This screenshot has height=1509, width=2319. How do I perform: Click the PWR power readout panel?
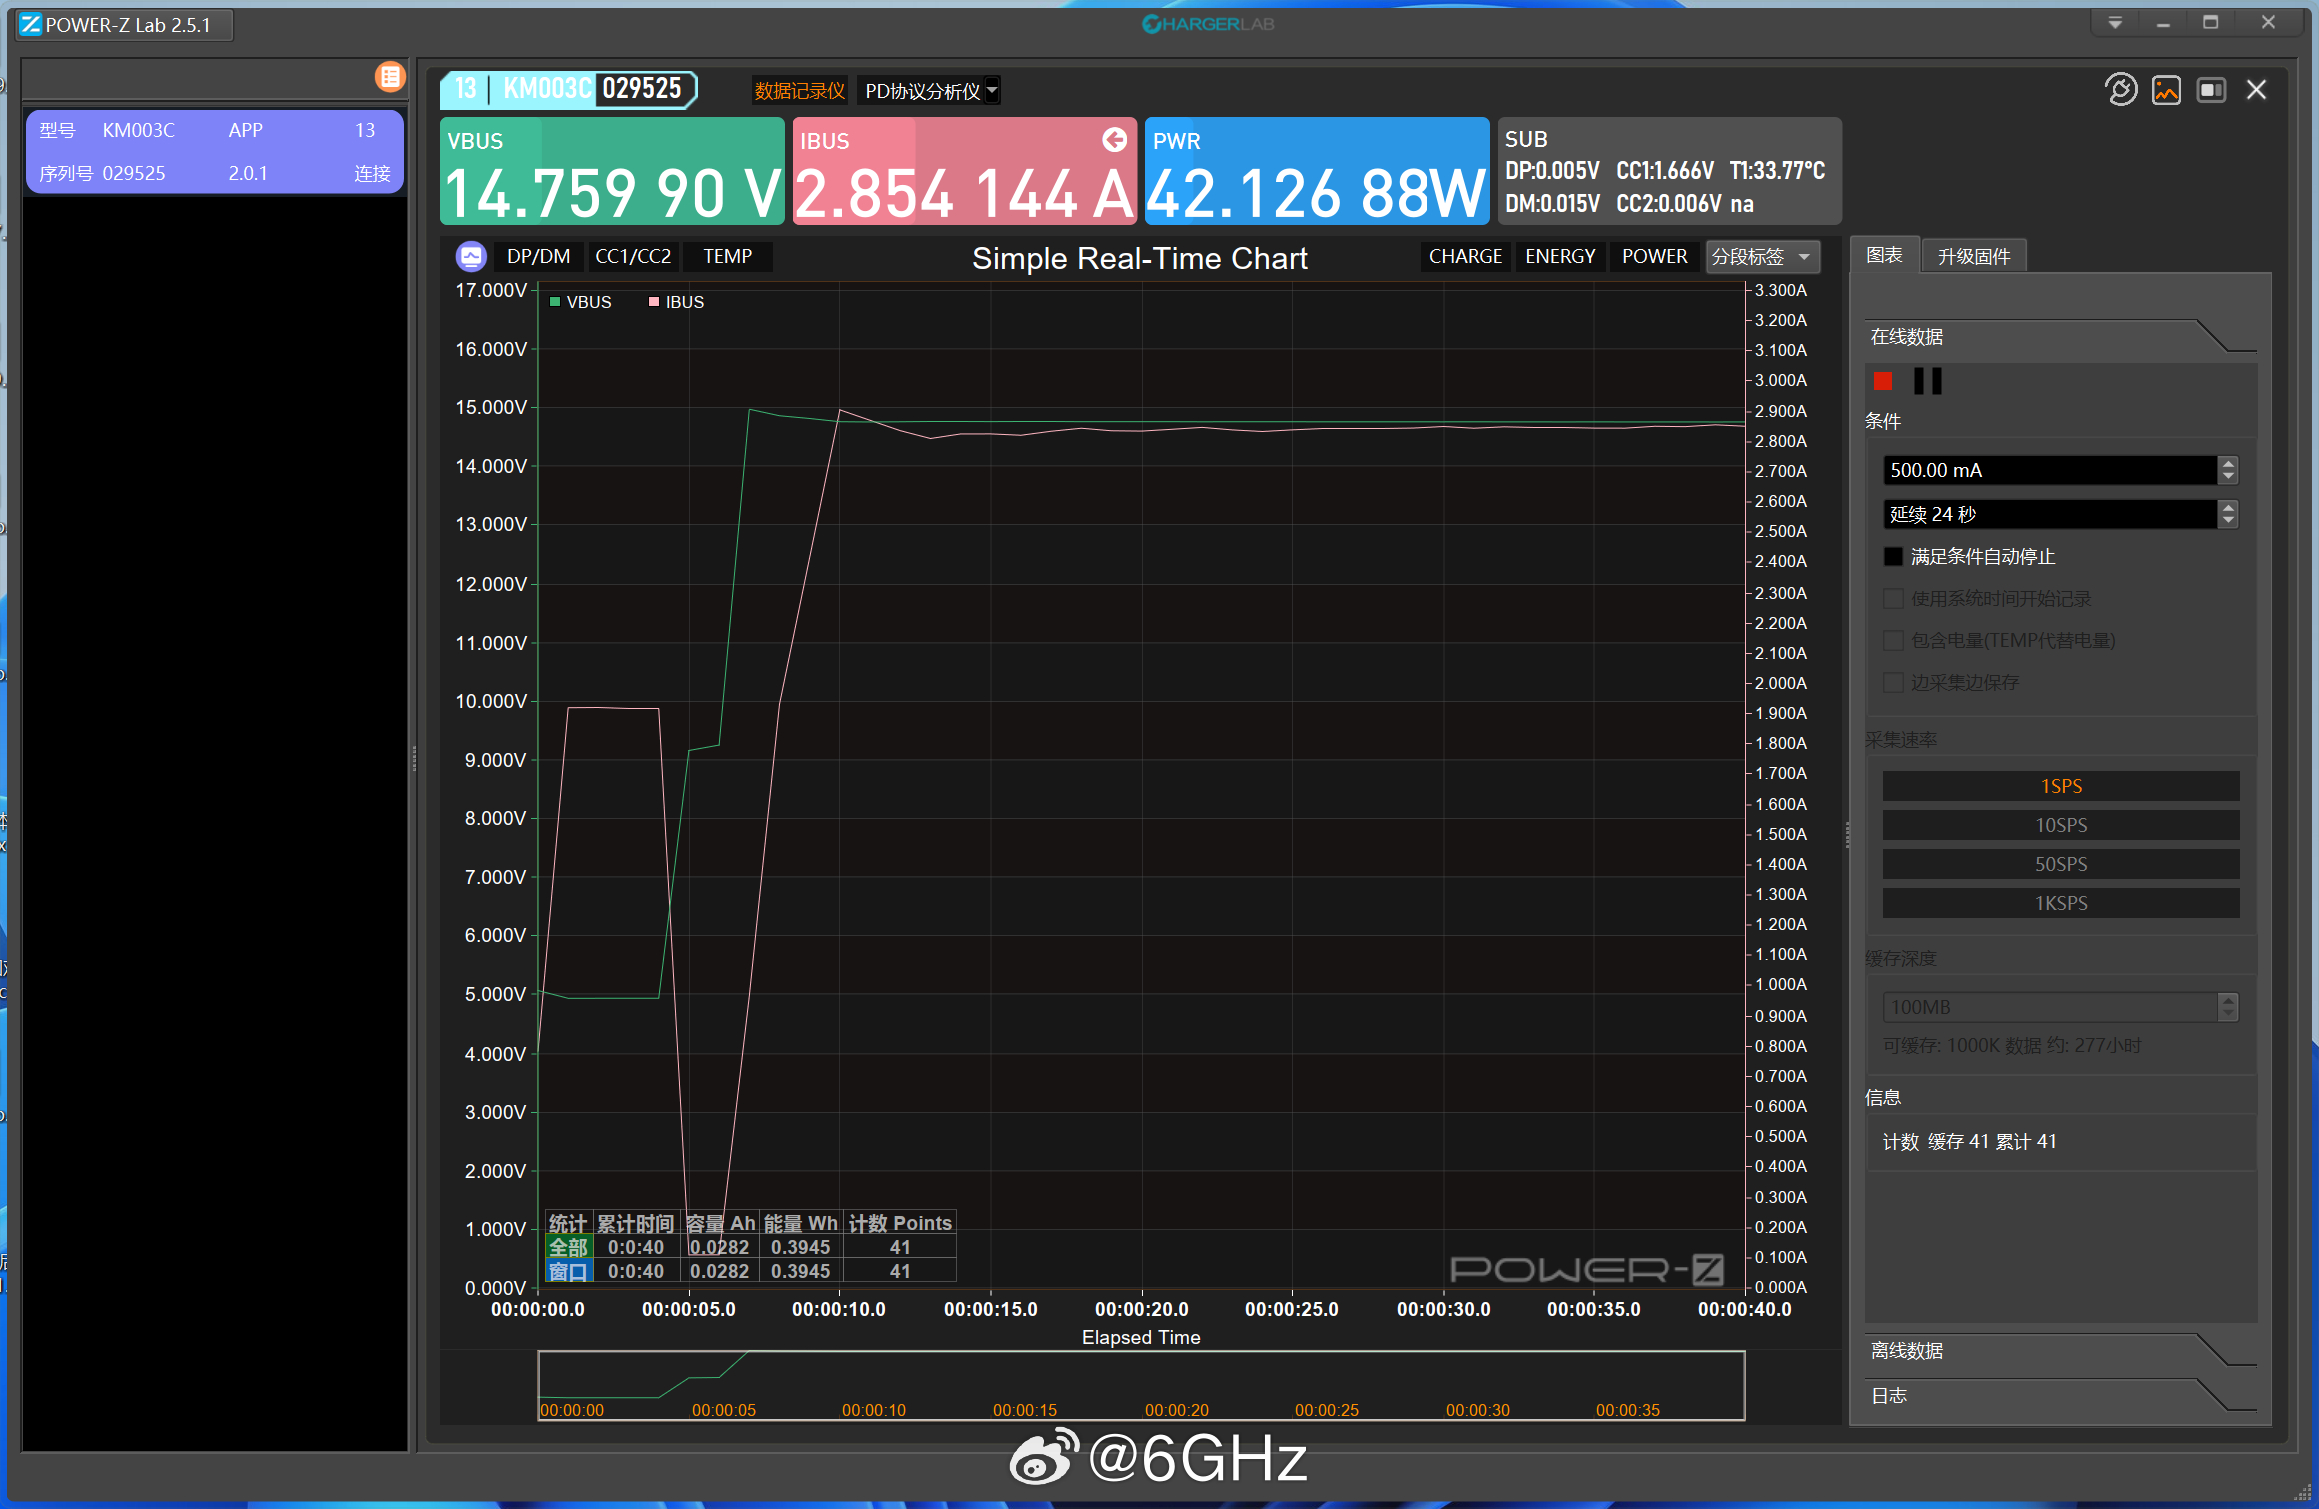click(x=1317, y=171)
